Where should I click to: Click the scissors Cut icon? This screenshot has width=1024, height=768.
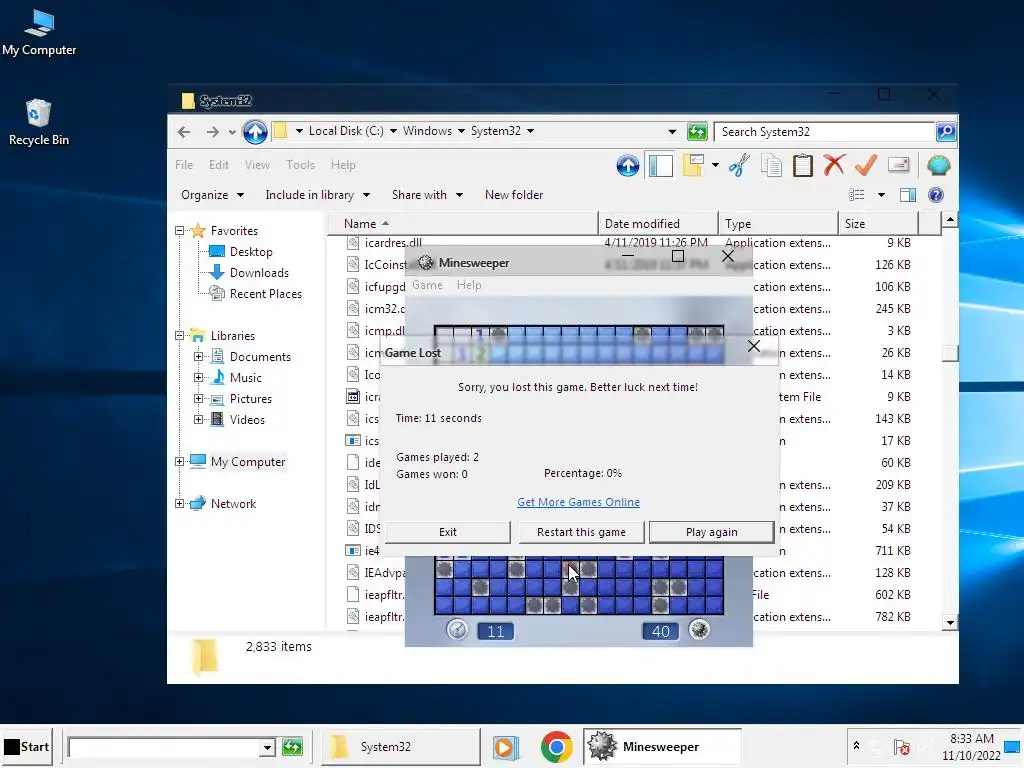[x=739, y=165]
